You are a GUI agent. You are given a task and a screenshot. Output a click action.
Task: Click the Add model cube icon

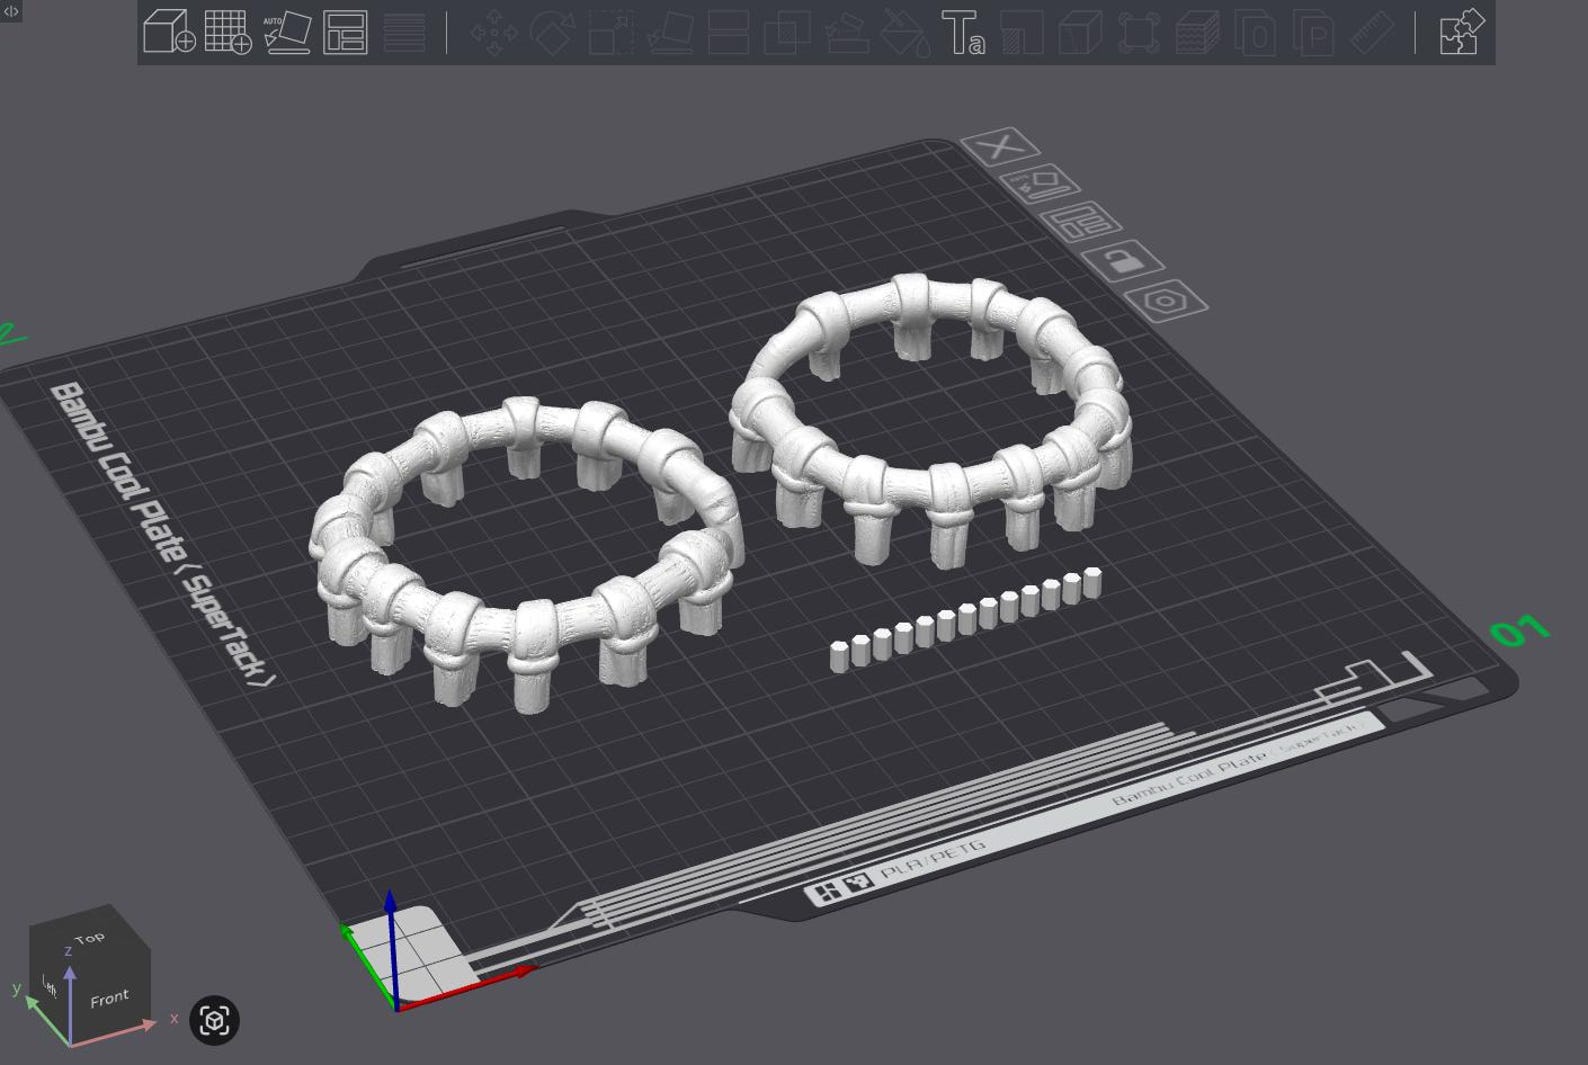click(169, 32)
